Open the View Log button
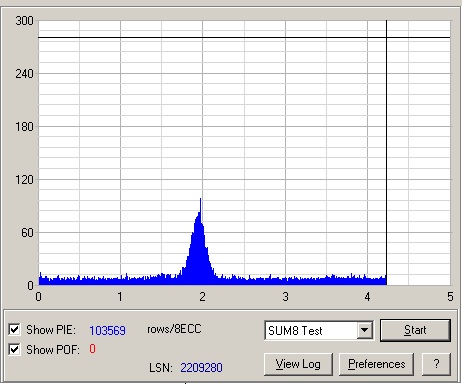The width and height of the screenshot is (462, 384). point(298,364)
